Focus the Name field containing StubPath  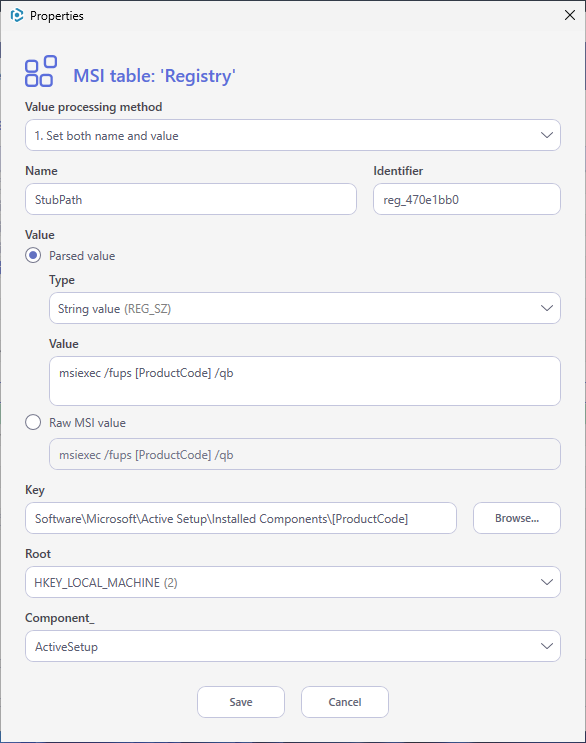[191, 199]
